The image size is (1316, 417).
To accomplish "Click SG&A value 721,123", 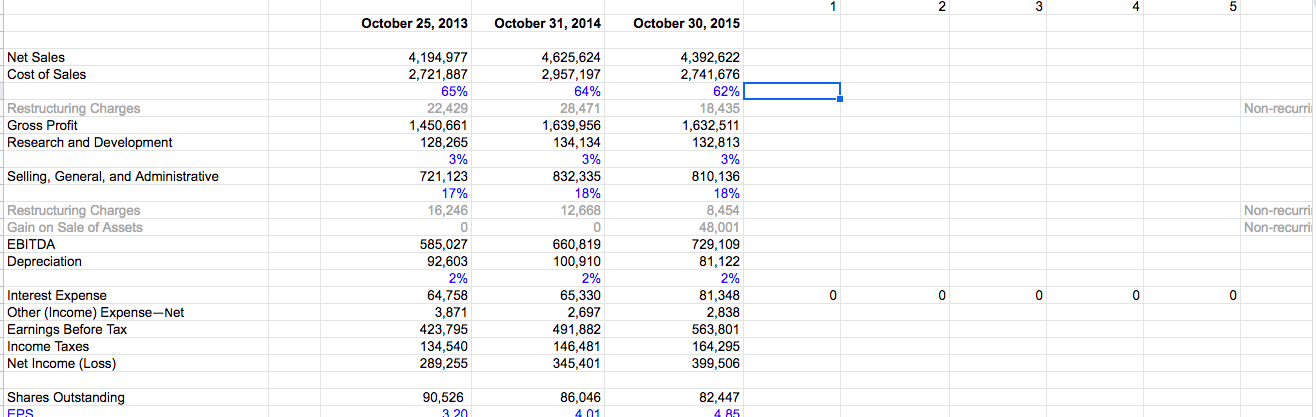I will [x=444, y=176].
